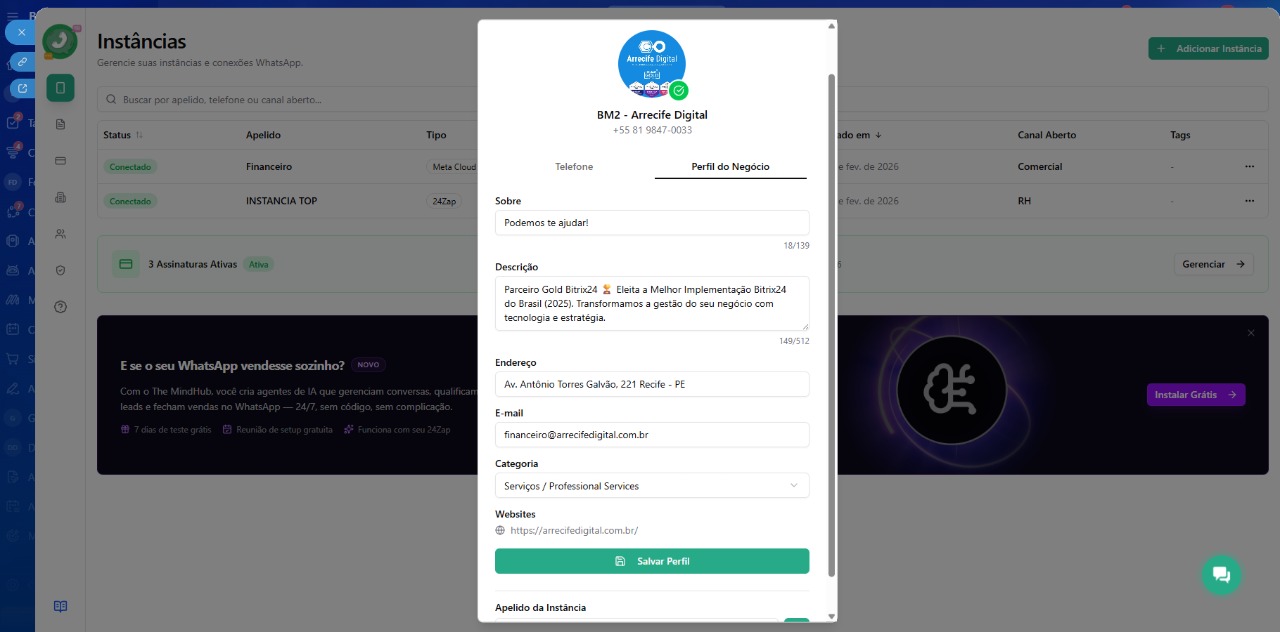The width and height of the screenshot is (1280, 632).
Task: Dismiss the MindHub promo banner
Action: tap(1250, 332)
